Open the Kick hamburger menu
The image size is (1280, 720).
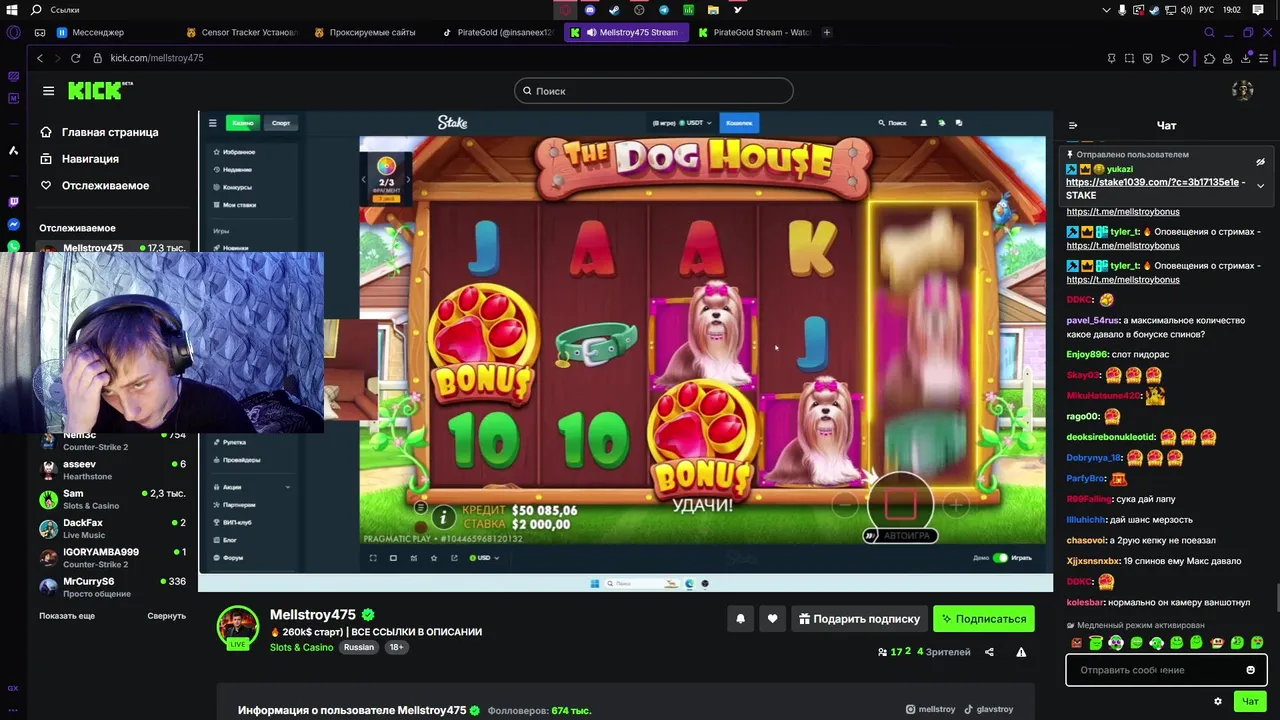pyautogui.click(x=48, y=91)
